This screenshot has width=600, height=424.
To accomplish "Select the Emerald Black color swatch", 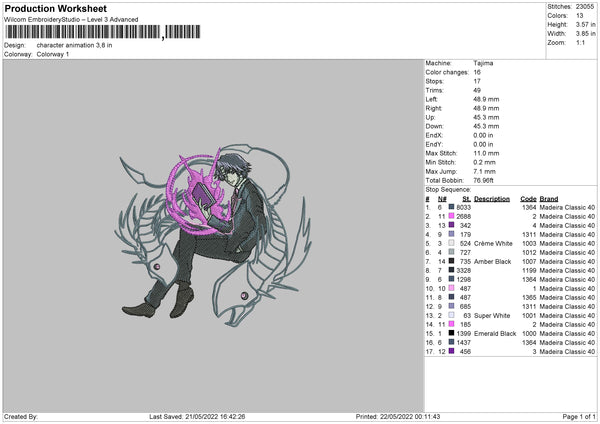I will pyautogui.click(x=452, y=333).
